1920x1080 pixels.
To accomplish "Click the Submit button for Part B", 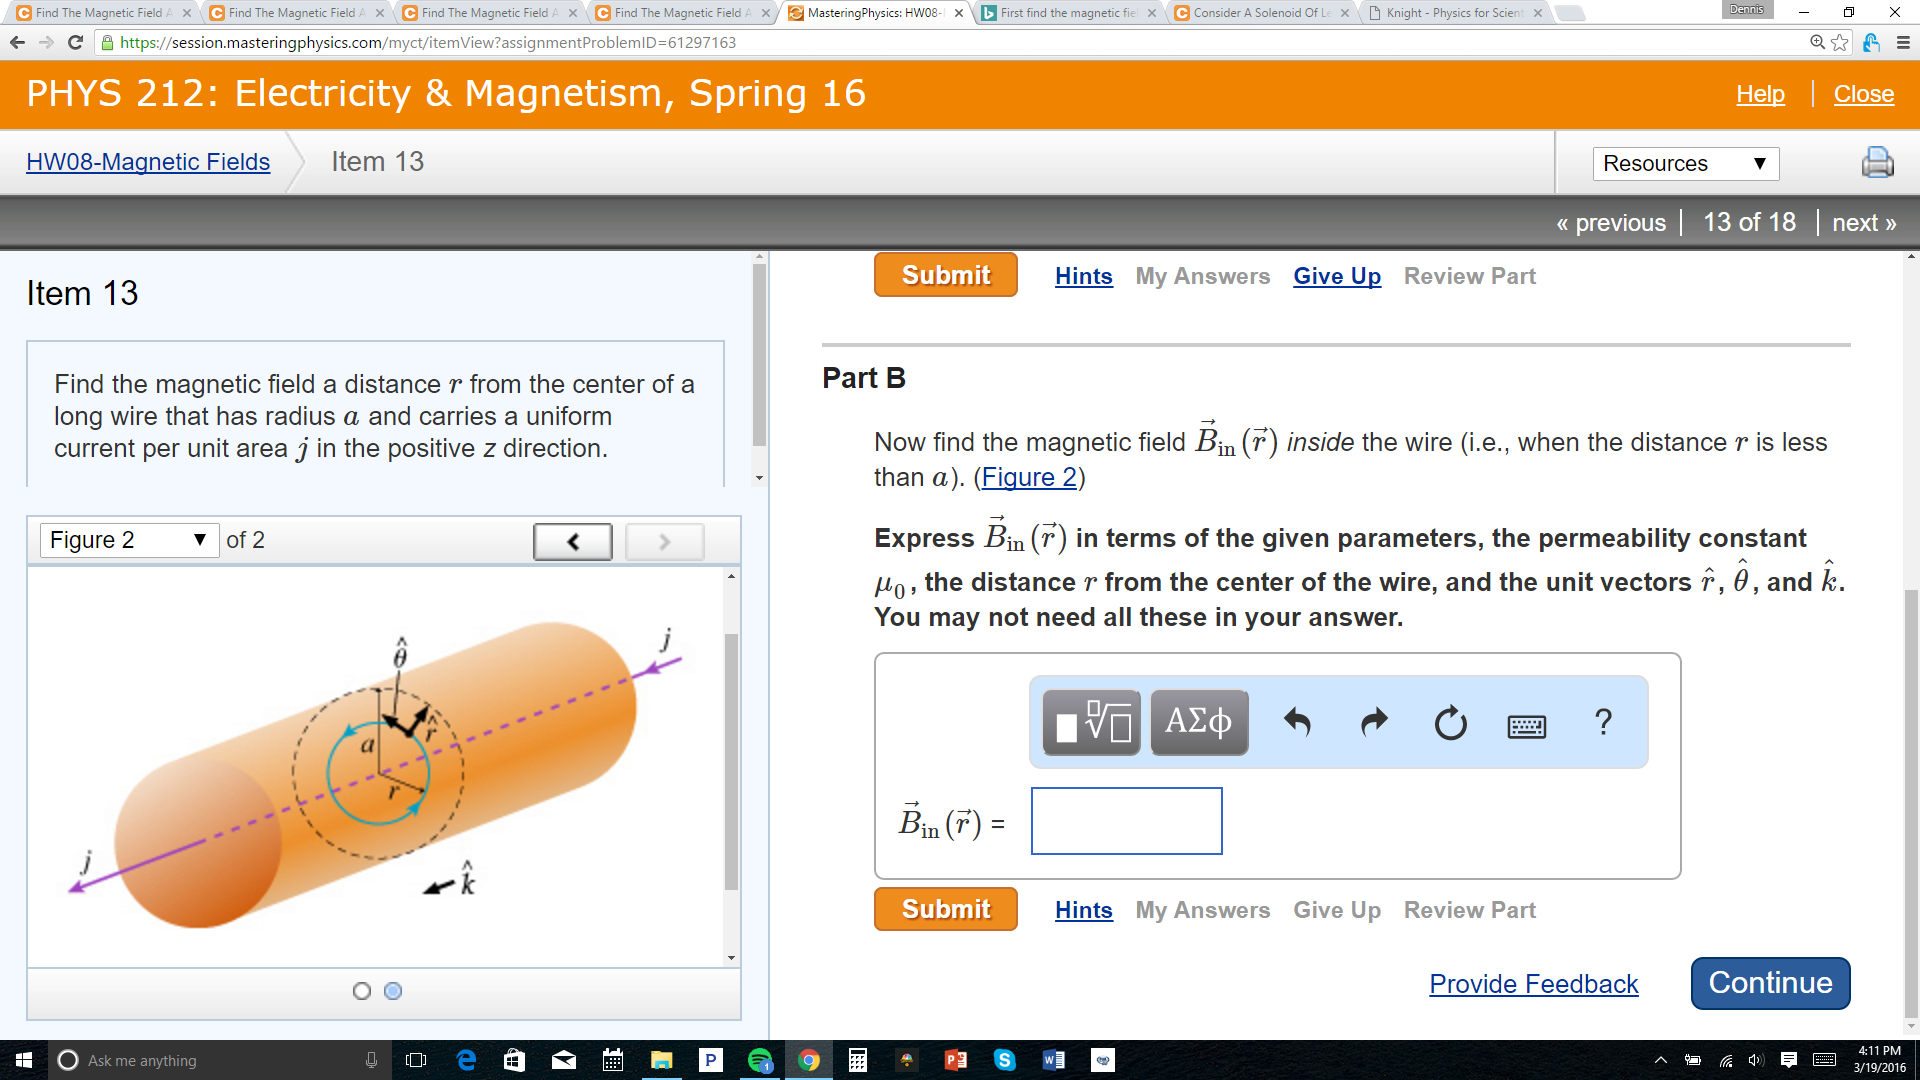I will (x=944, y=909).
